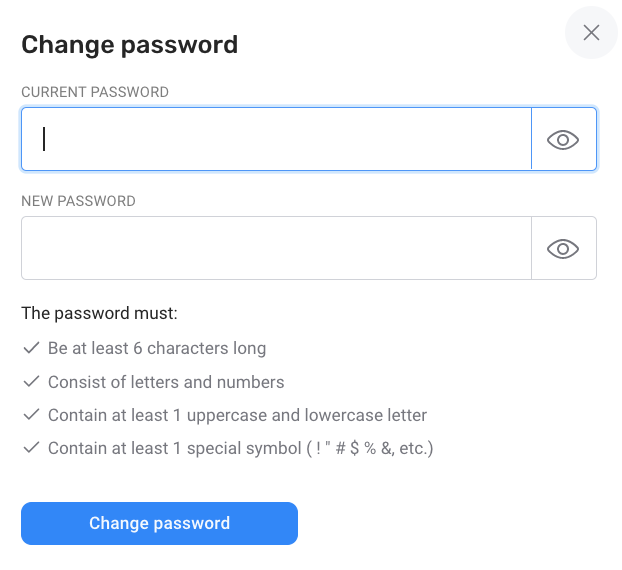Select the Change password dialog heading

coord(130,45)
